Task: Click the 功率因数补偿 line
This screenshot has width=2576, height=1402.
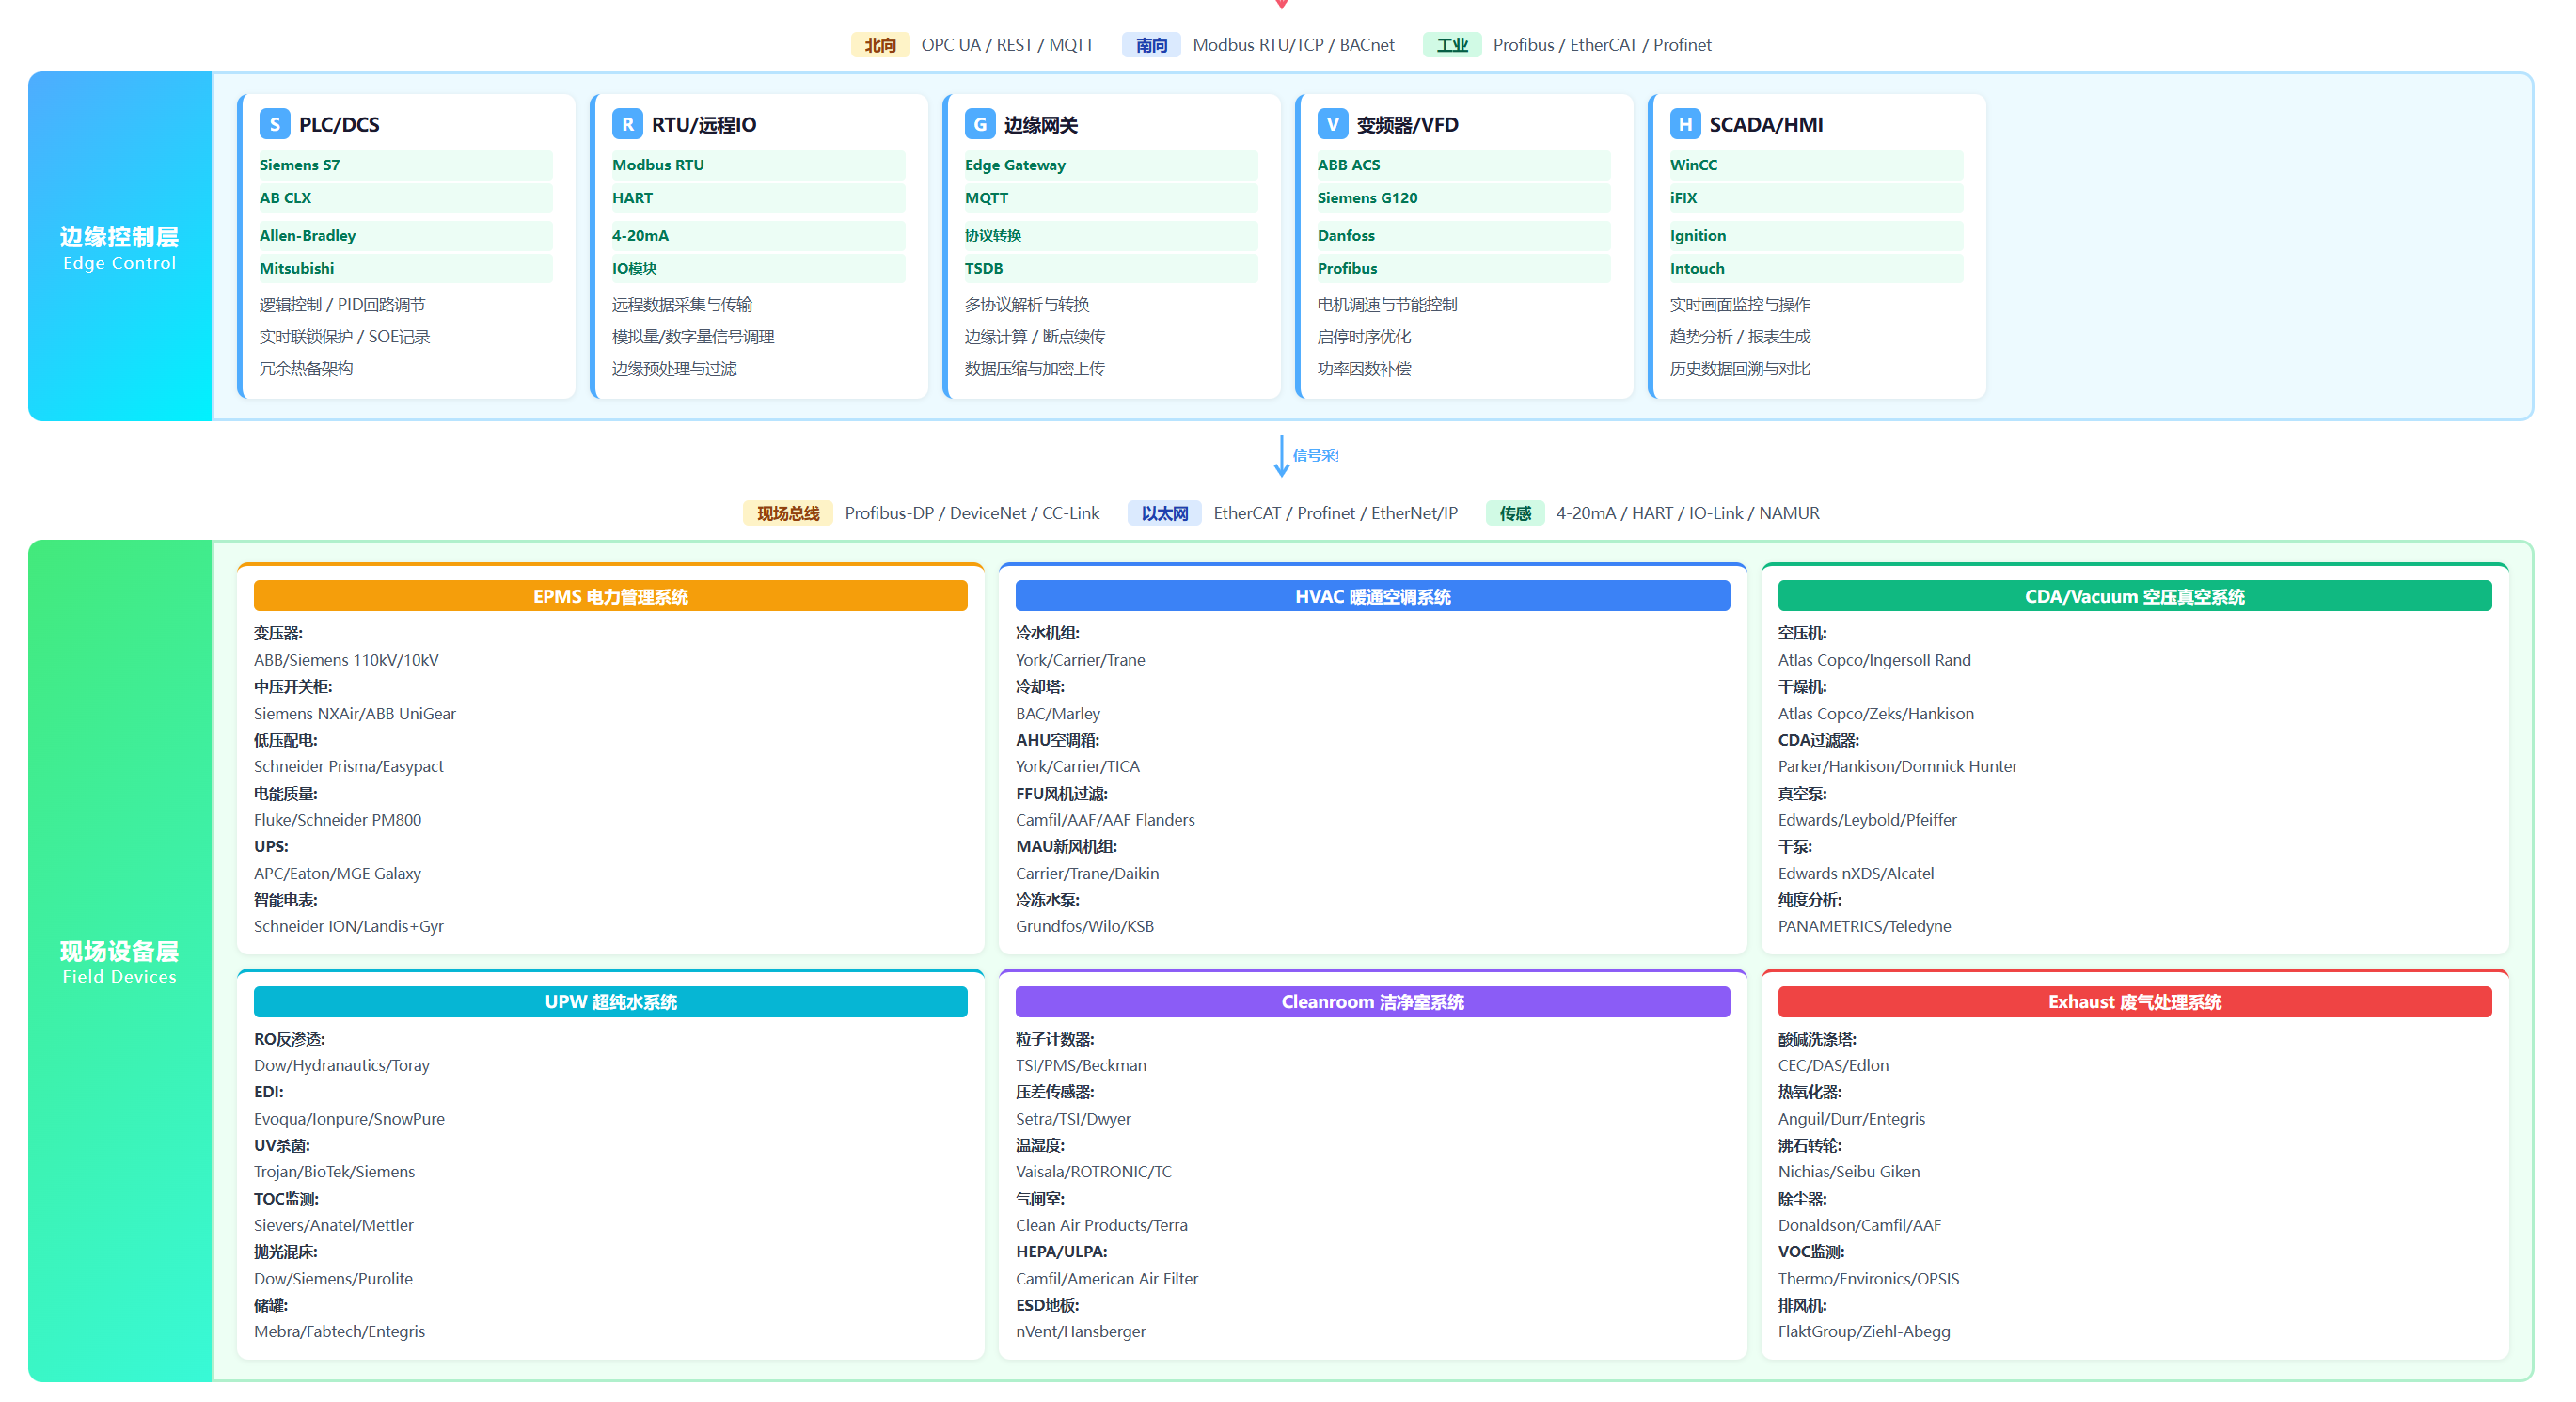Action: (1364, 369)
